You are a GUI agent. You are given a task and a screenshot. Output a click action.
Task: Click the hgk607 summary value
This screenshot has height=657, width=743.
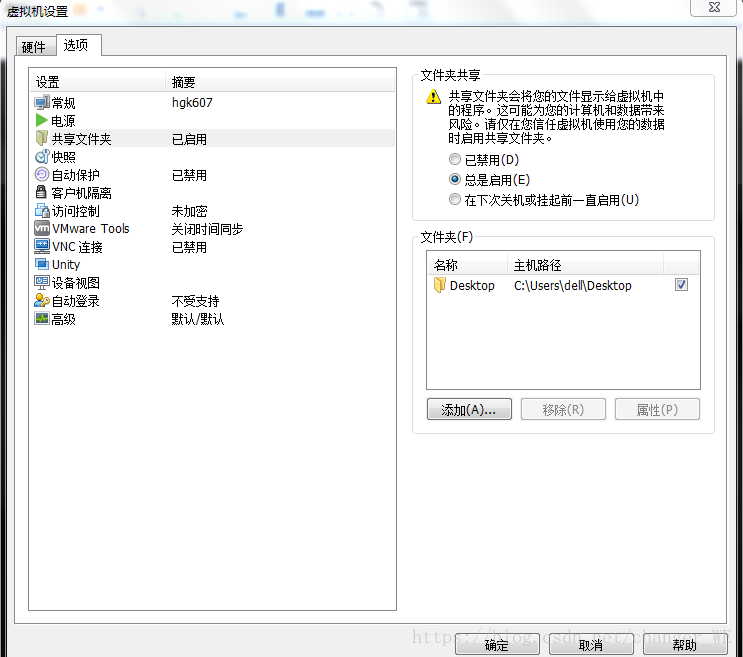pyautogui.click(x=192, y=102)
